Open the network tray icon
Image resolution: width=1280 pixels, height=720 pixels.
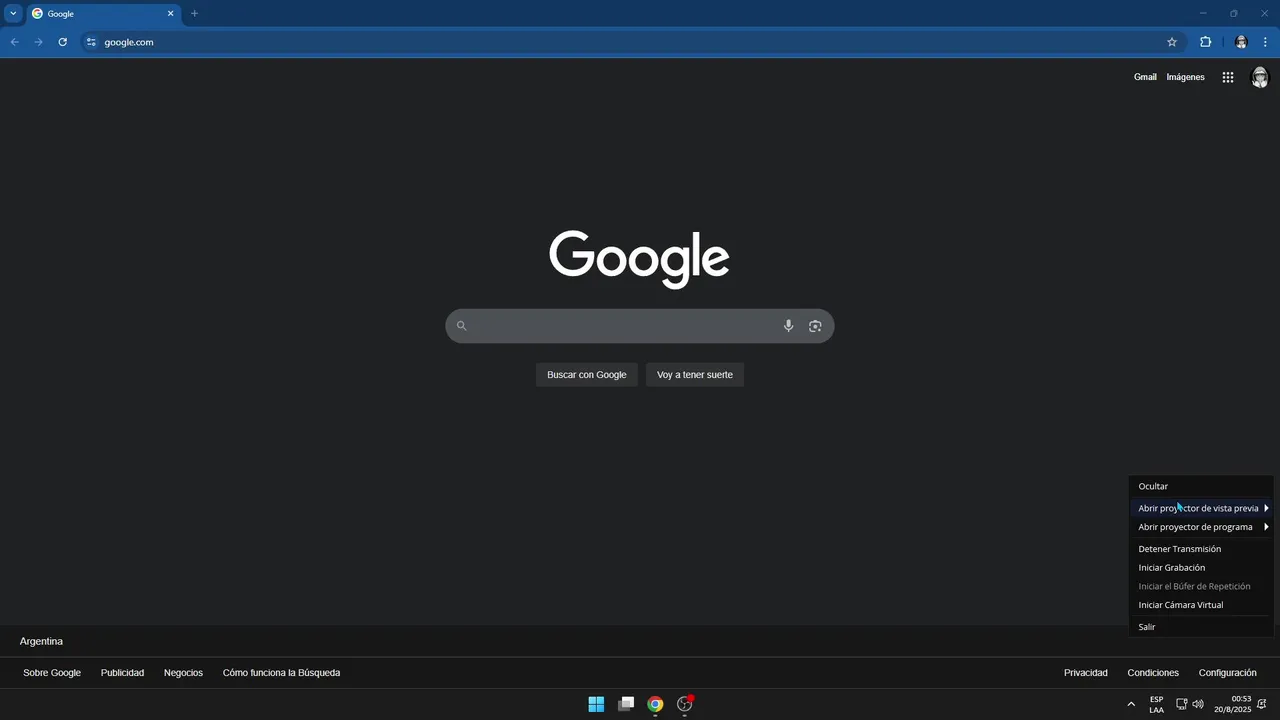(x=1181, y=704)
